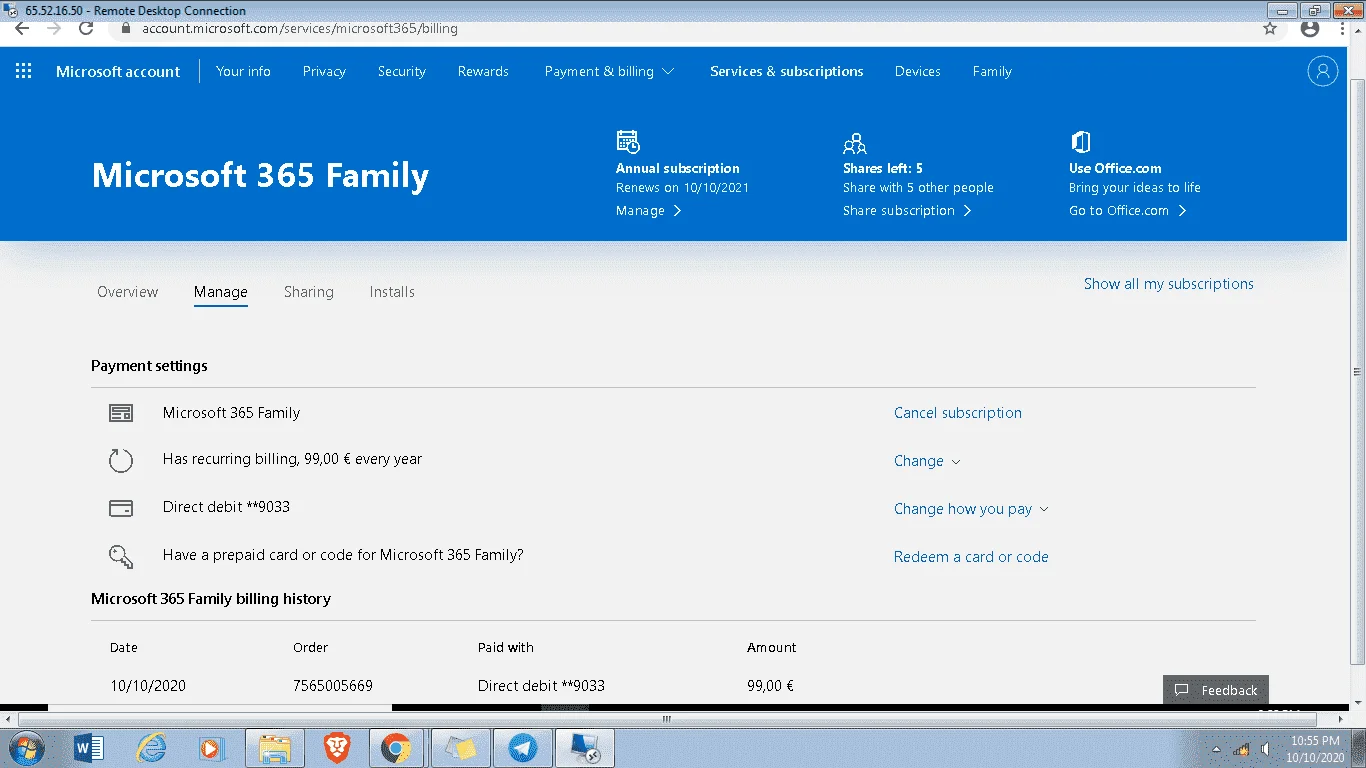Screen dimensions: 1366x768
Task: Open Chrome from the taskbar
Action: pos(396,747)
